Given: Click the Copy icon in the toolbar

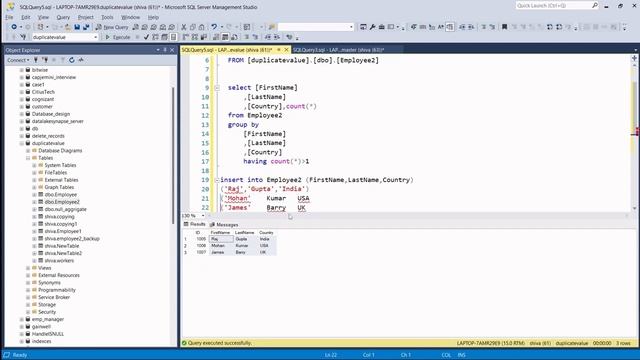Looking at the screenshot, I should click(193, 27).
